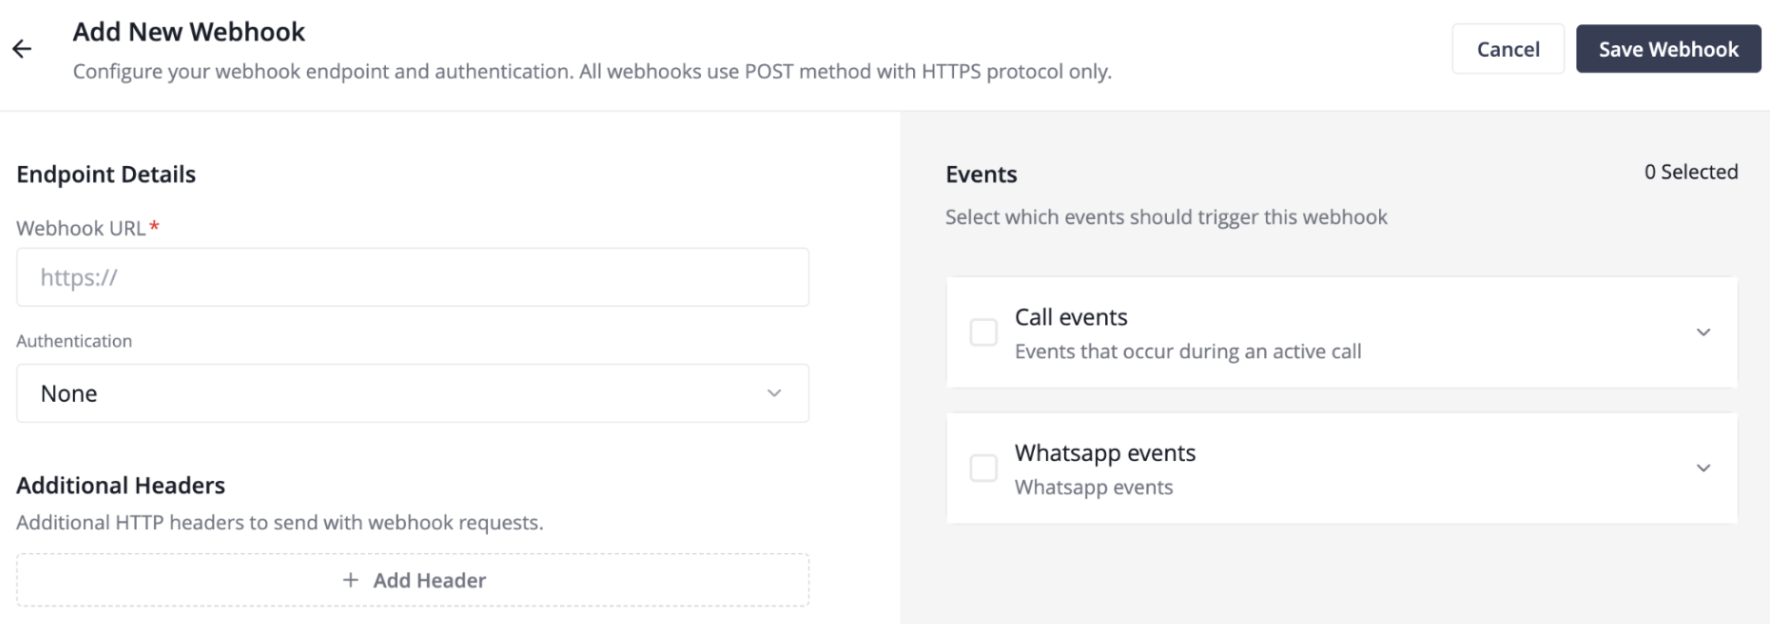
Task: Open the Authentication dropdown showing None
Action: click(x=412, y=393)
